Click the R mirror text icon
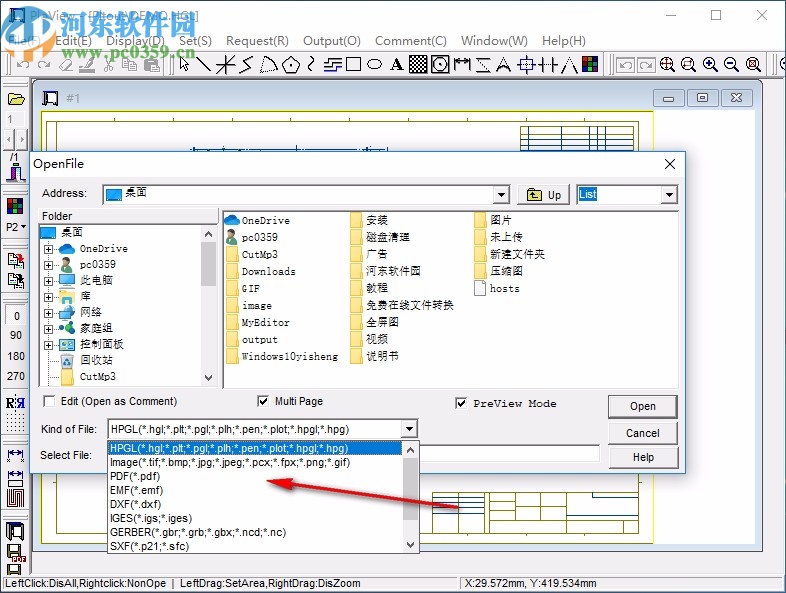Viewport: 786px width, 593px height. click(15, 403)
